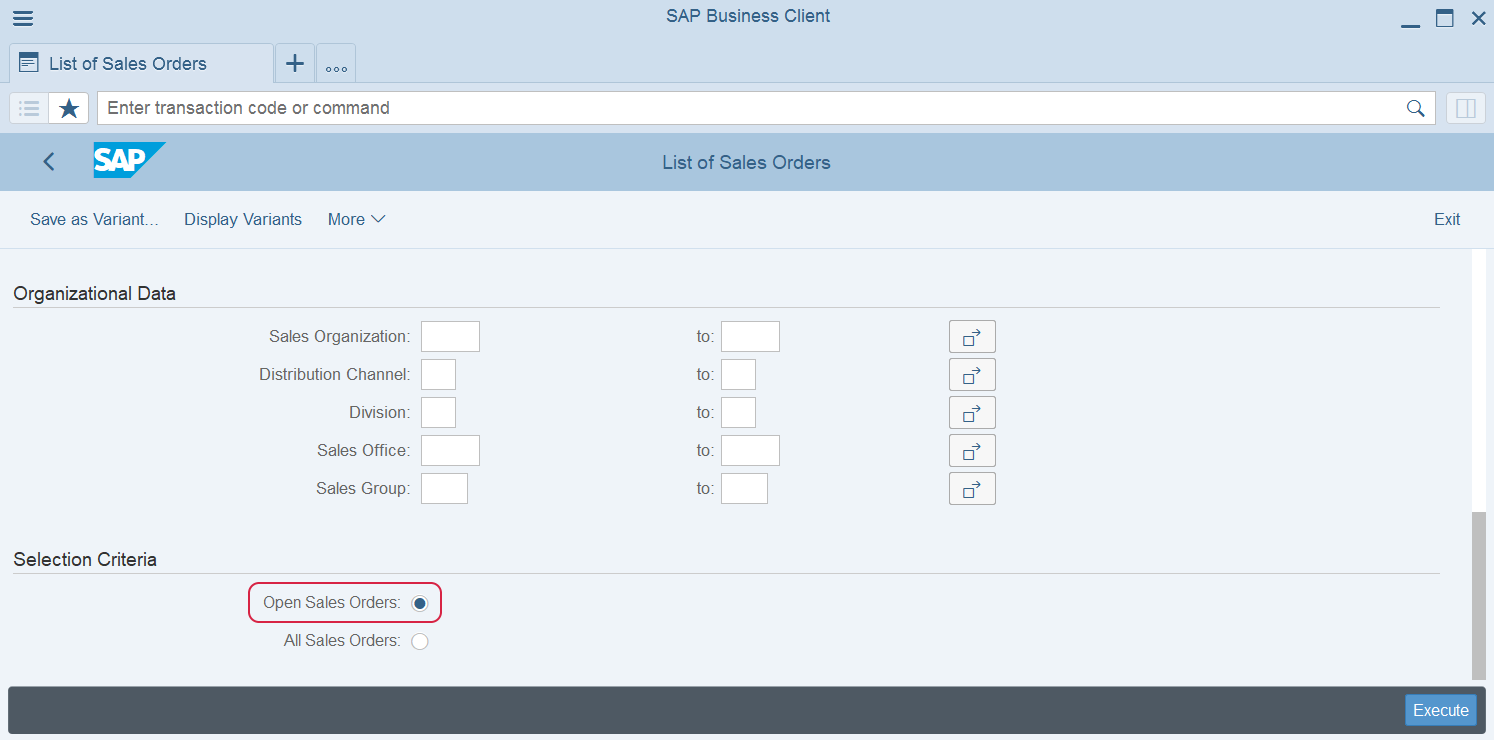Close the SAP Business Client window
Screen dimensions: 1494x740
point(1478,18)
